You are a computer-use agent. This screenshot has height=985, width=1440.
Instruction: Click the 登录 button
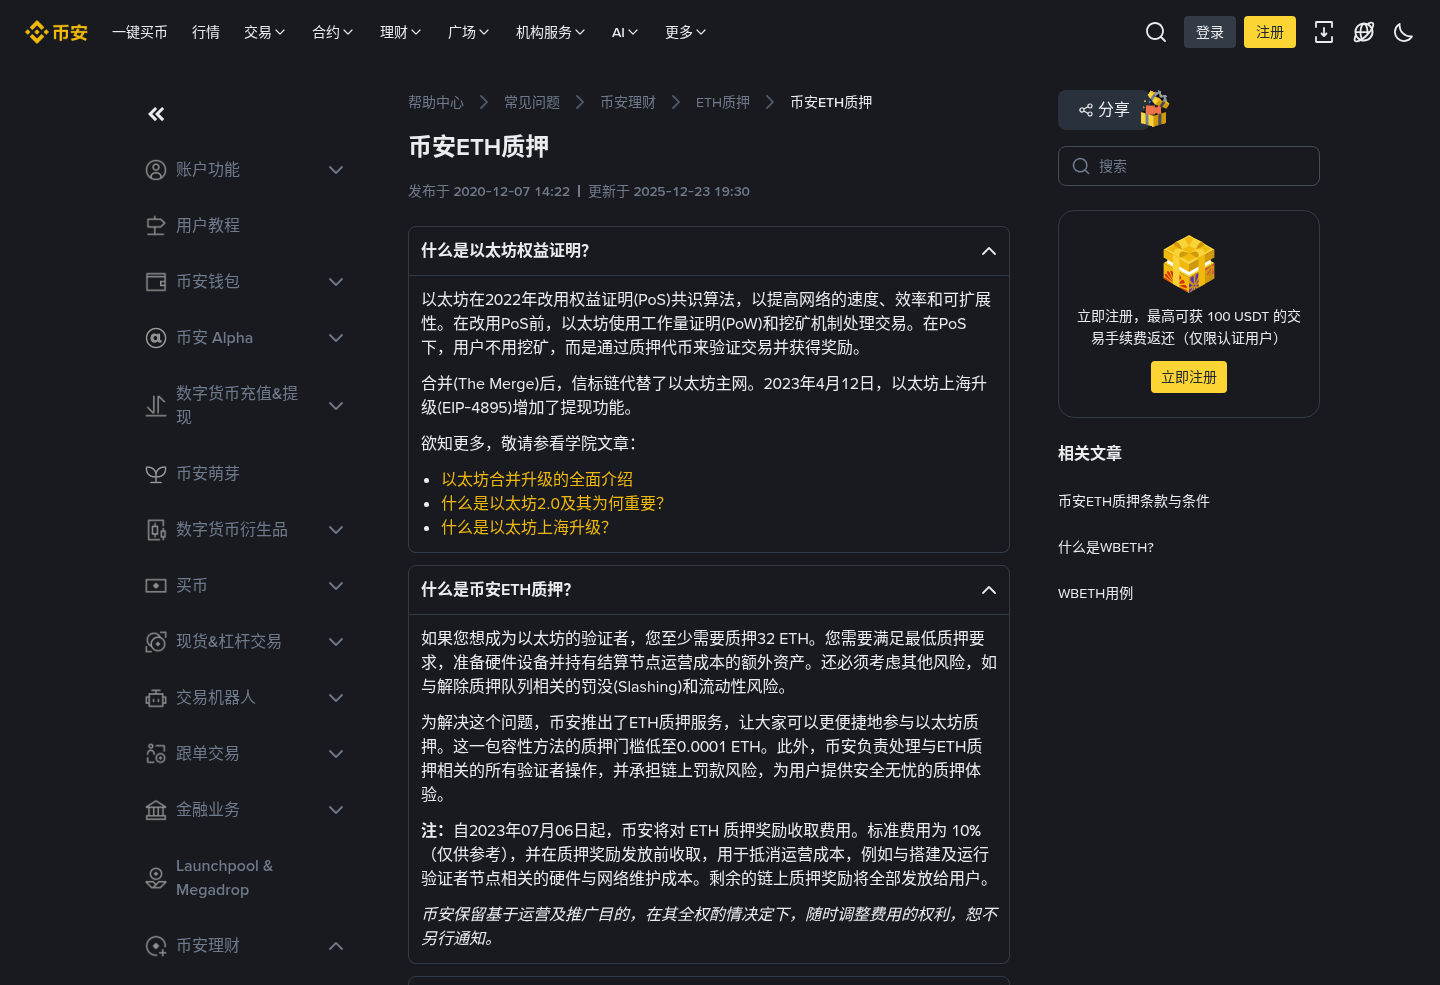(1210, 32)
